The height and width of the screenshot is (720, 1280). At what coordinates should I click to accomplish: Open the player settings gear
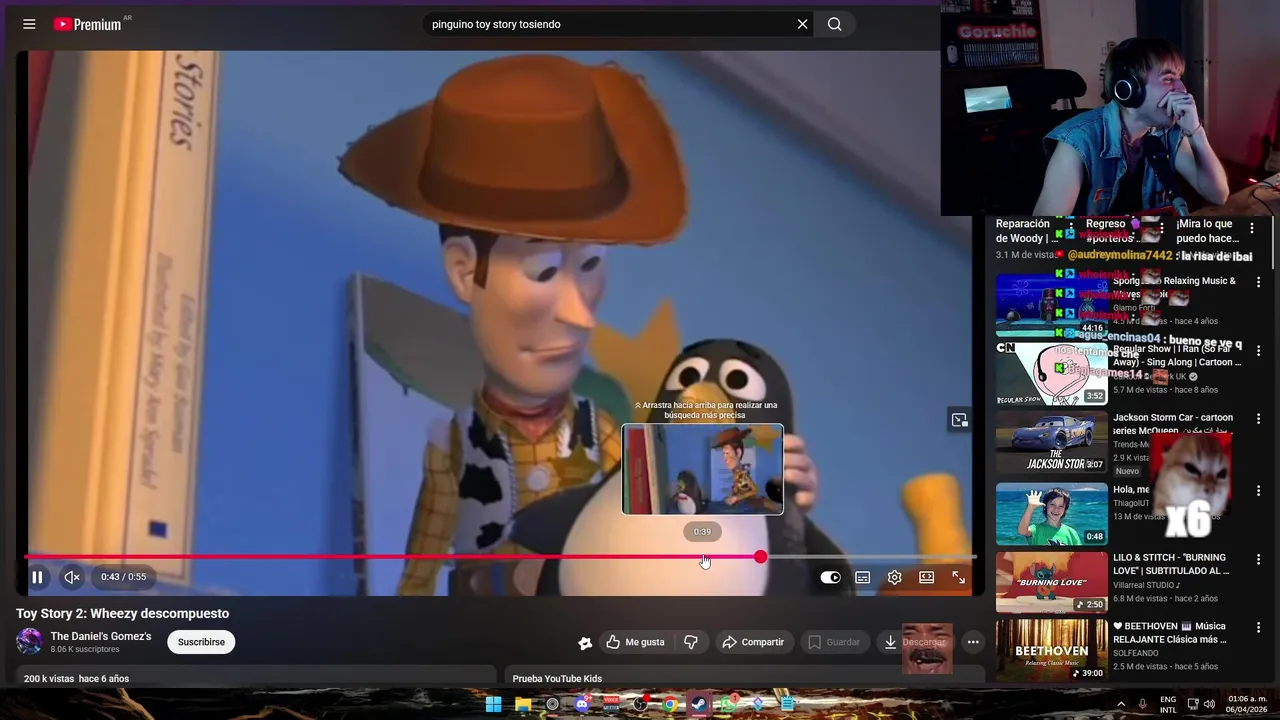tap(895, 577)
